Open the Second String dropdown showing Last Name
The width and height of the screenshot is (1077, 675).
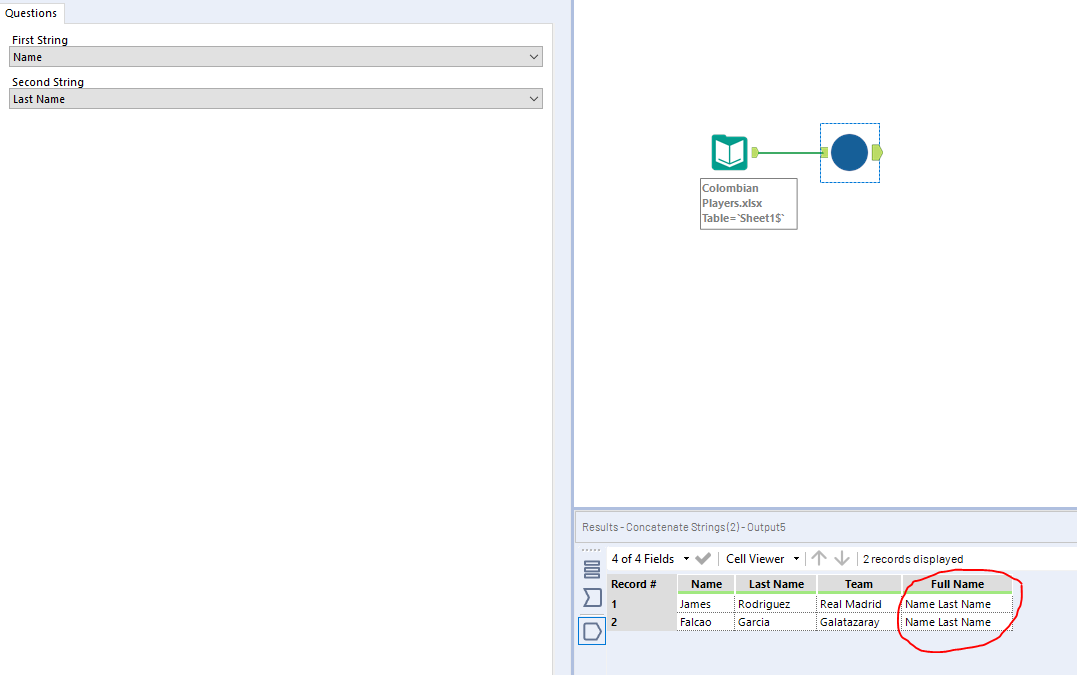coord(535,98)
